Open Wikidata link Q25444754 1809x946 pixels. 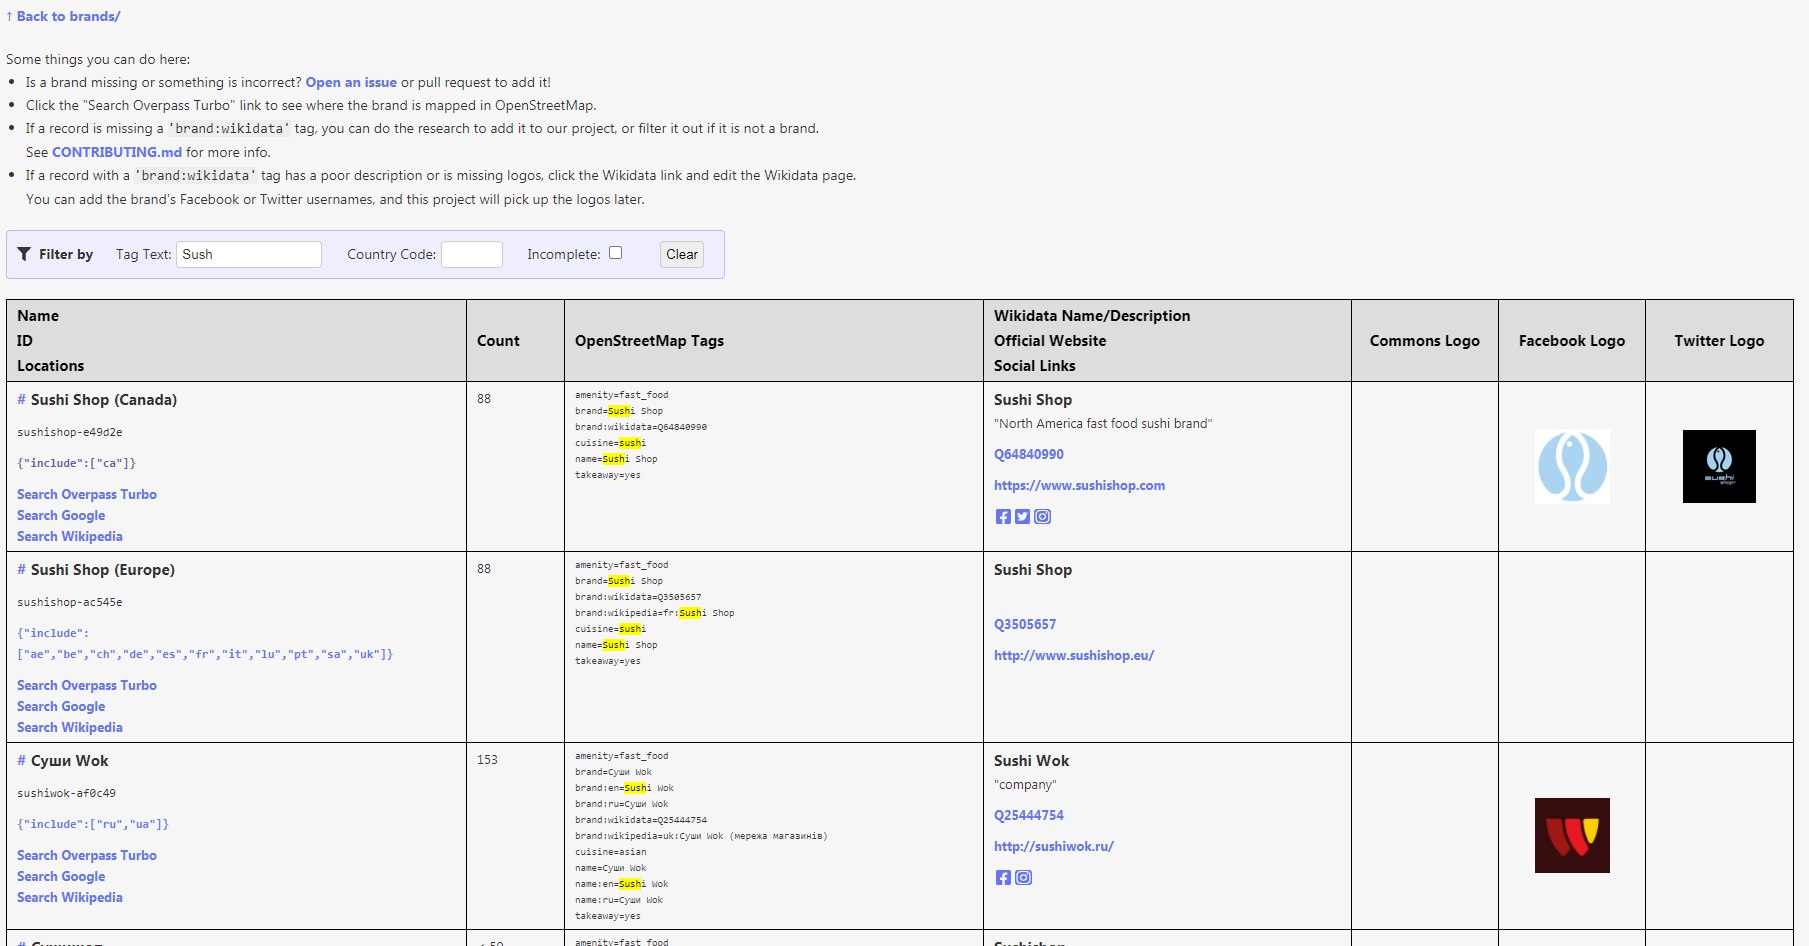(1029, 815)
